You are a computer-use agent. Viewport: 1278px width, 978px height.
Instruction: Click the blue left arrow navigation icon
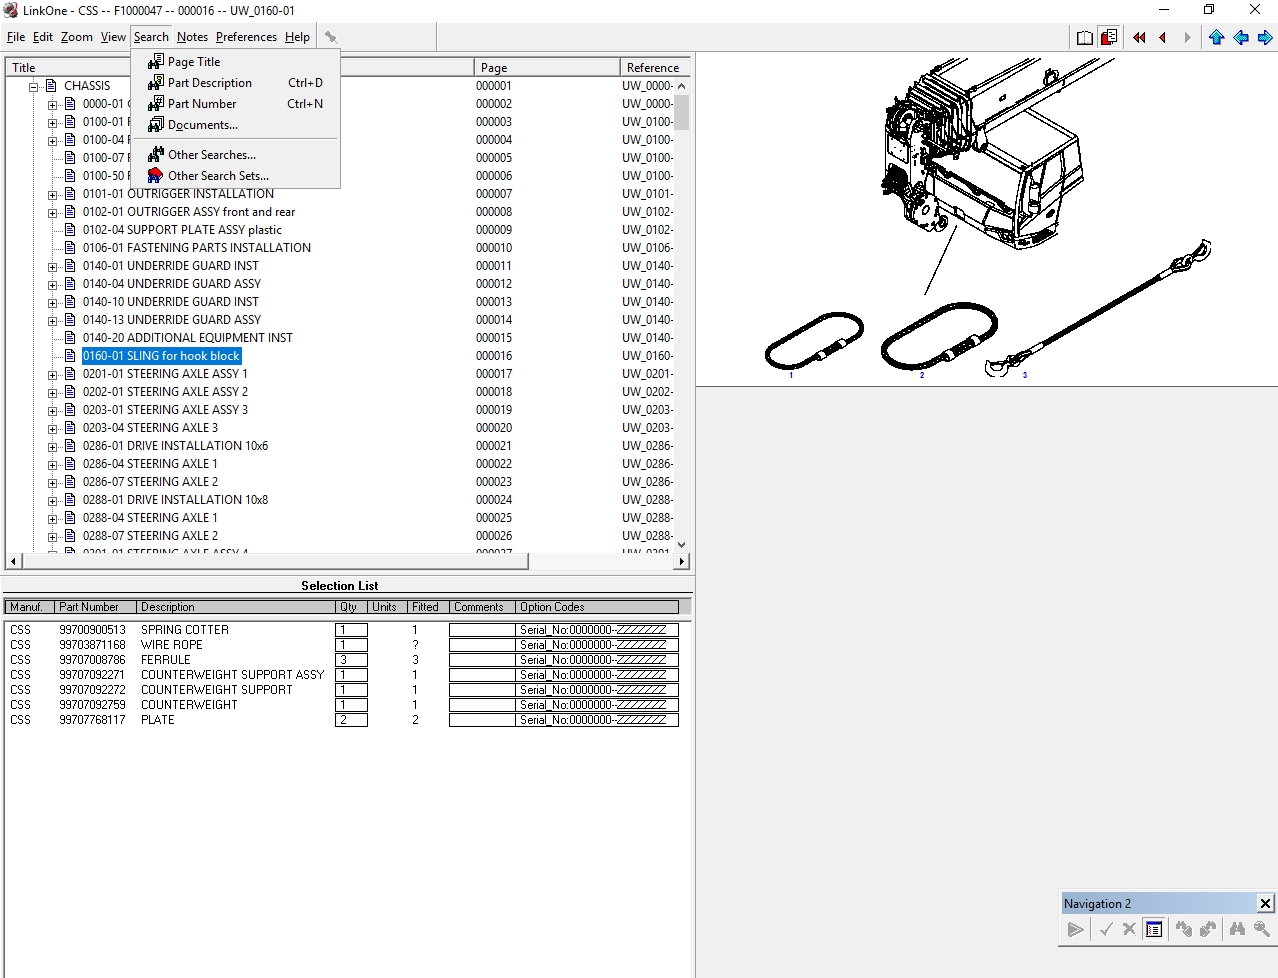(x=1241, y=37)
